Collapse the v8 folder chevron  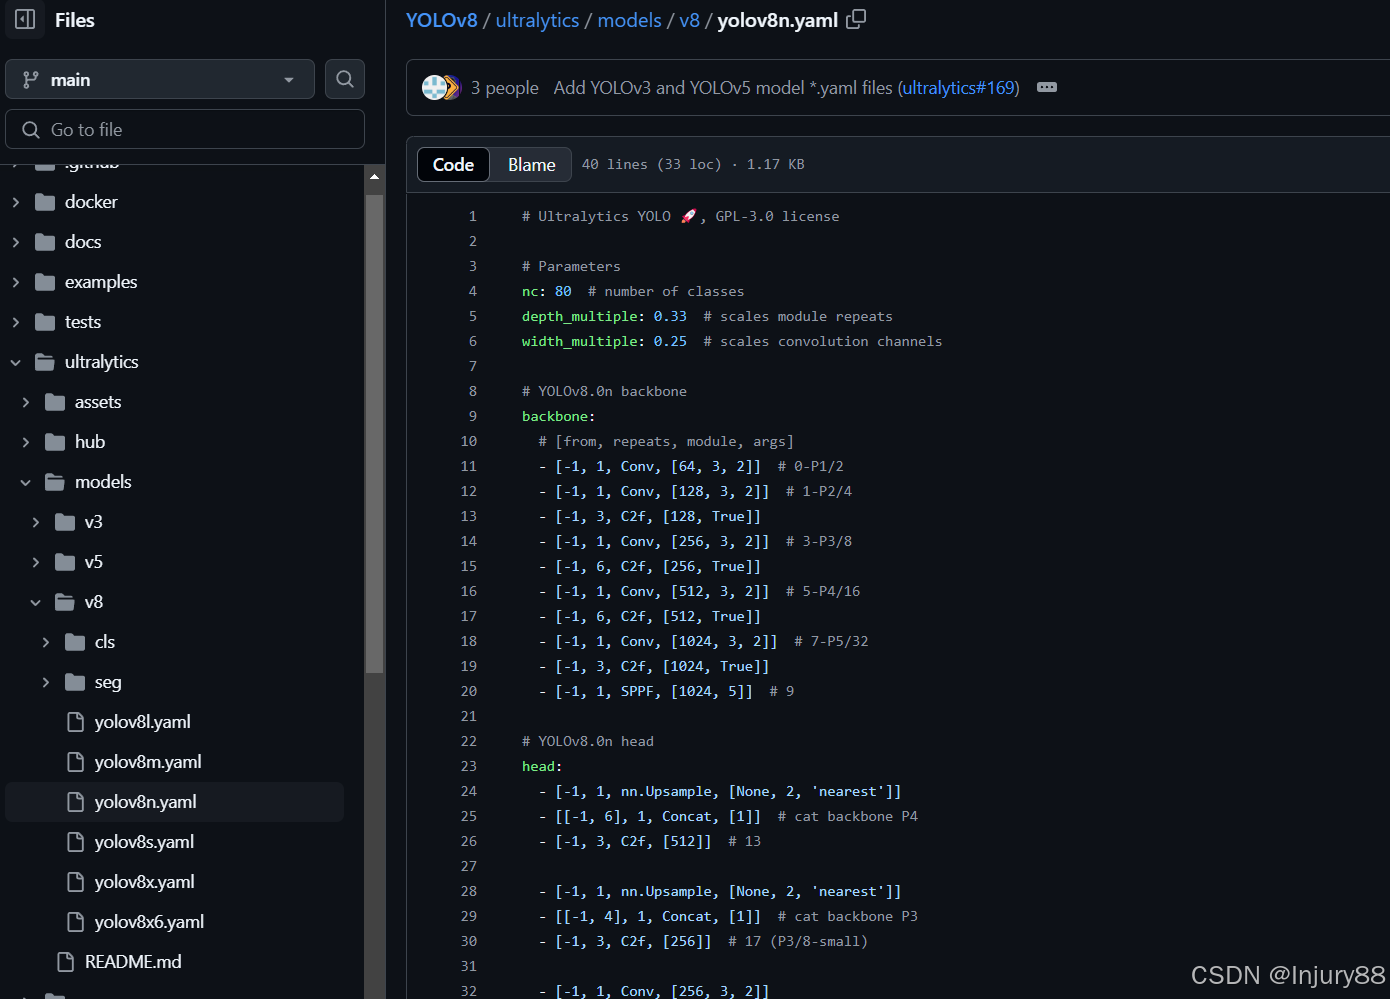[36, 602]
